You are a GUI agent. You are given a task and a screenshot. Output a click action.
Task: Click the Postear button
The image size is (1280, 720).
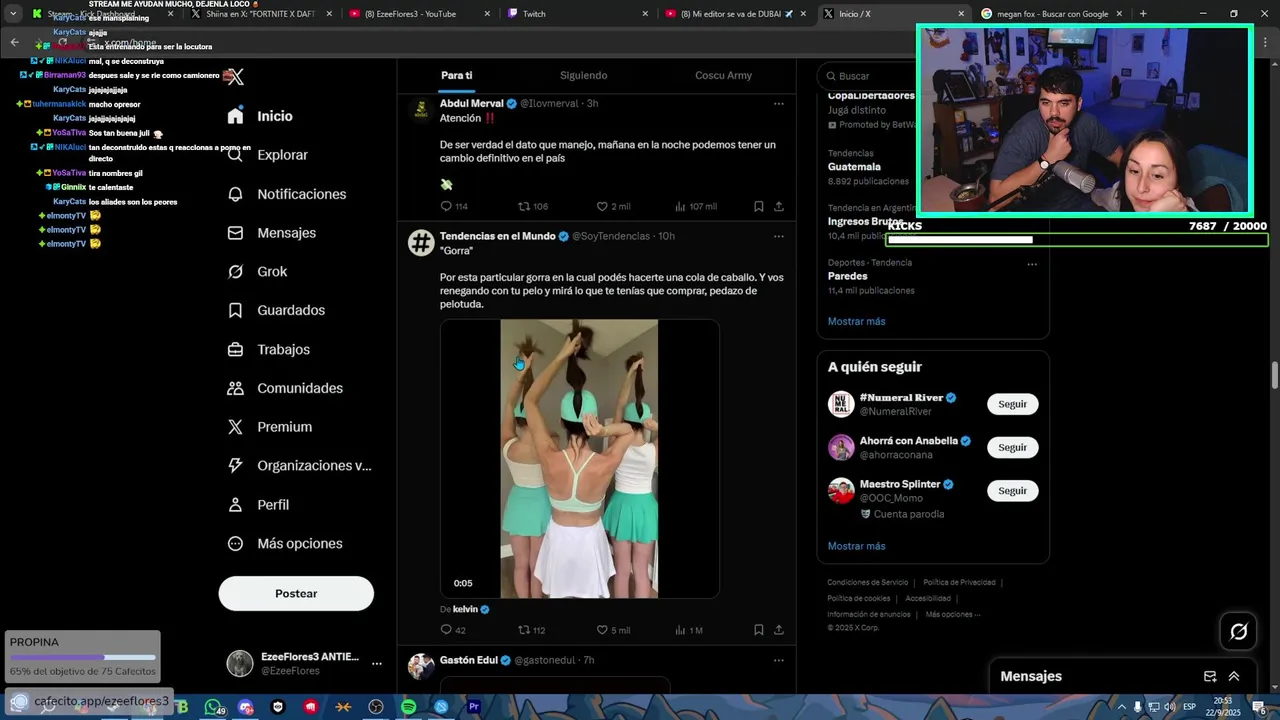296,593
